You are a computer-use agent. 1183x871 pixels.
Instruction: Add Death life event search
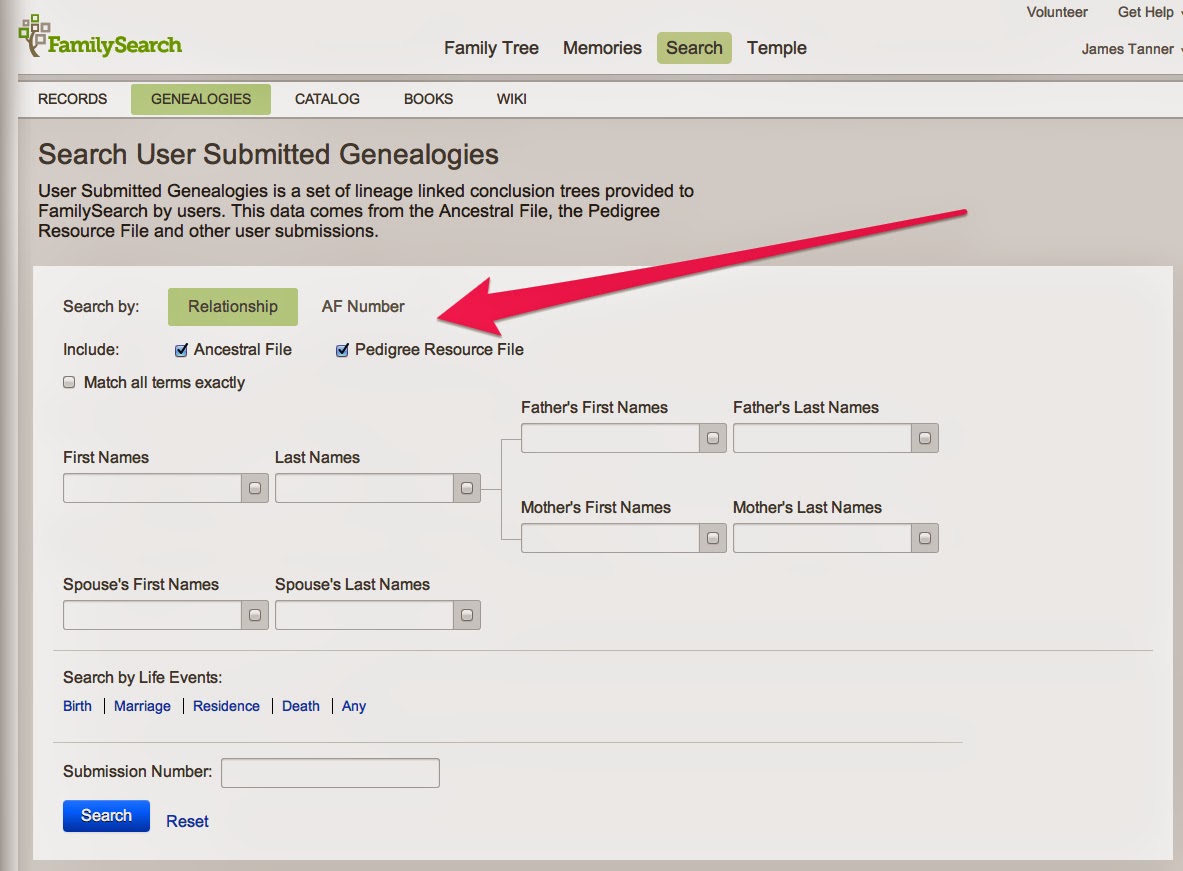tap(301, 706)
